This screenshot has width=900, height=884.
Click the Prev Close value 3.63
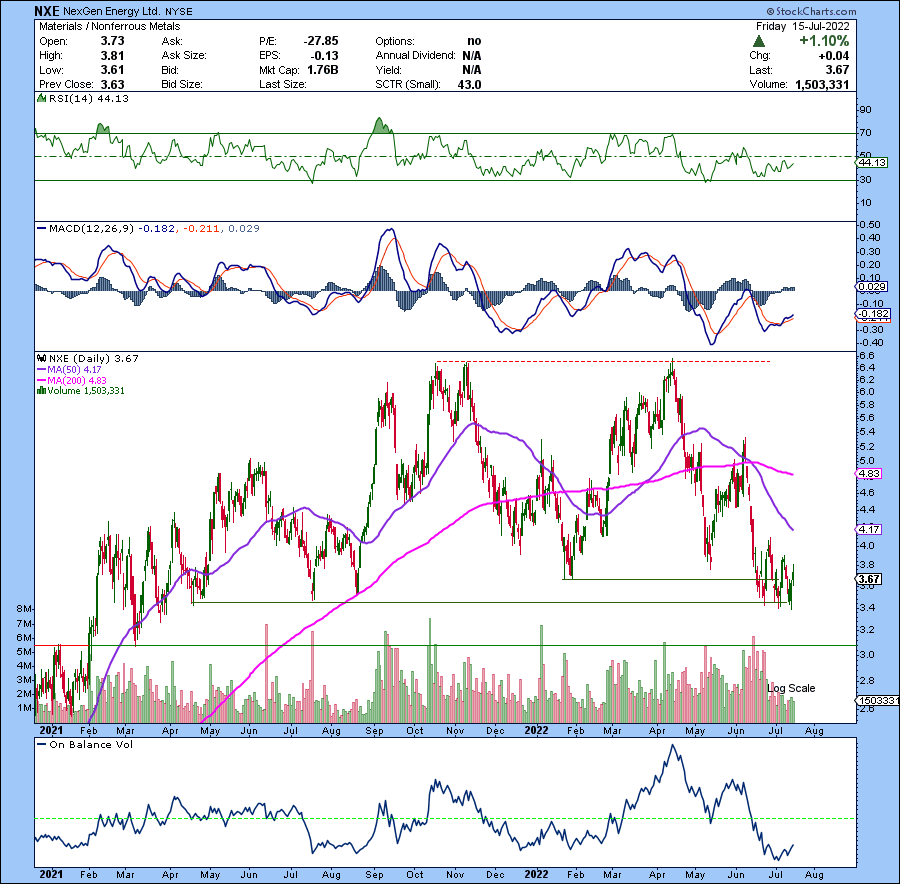[112, 84]
